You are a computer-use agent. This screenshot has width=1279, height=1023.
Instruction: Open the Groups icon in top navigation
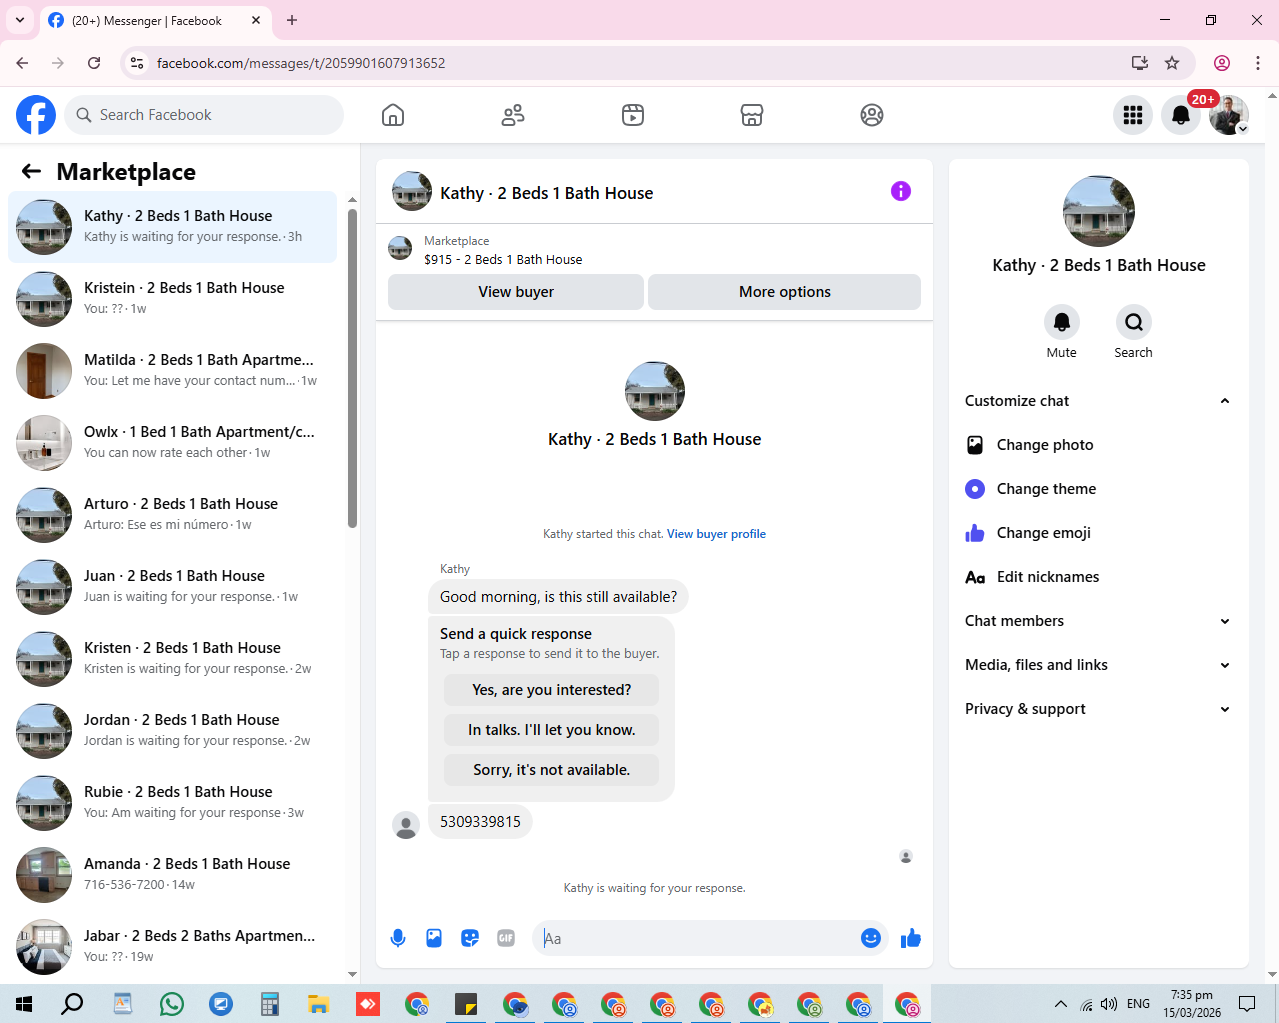[872, 115]
